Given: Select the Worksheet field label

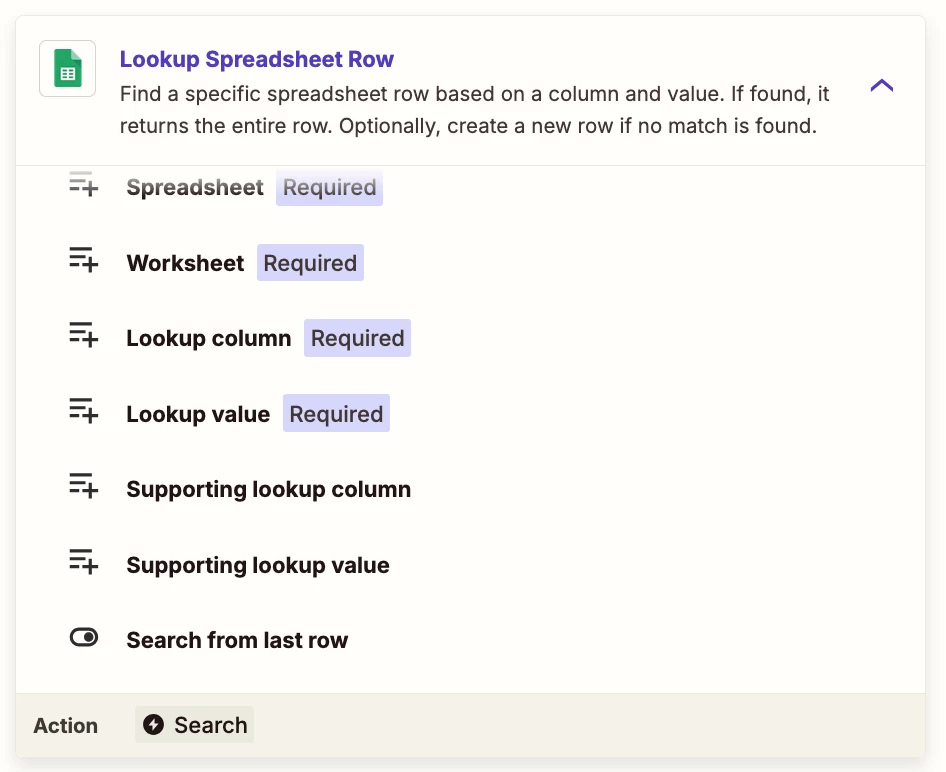Looking at the screenshot, I should pos(185,263).
